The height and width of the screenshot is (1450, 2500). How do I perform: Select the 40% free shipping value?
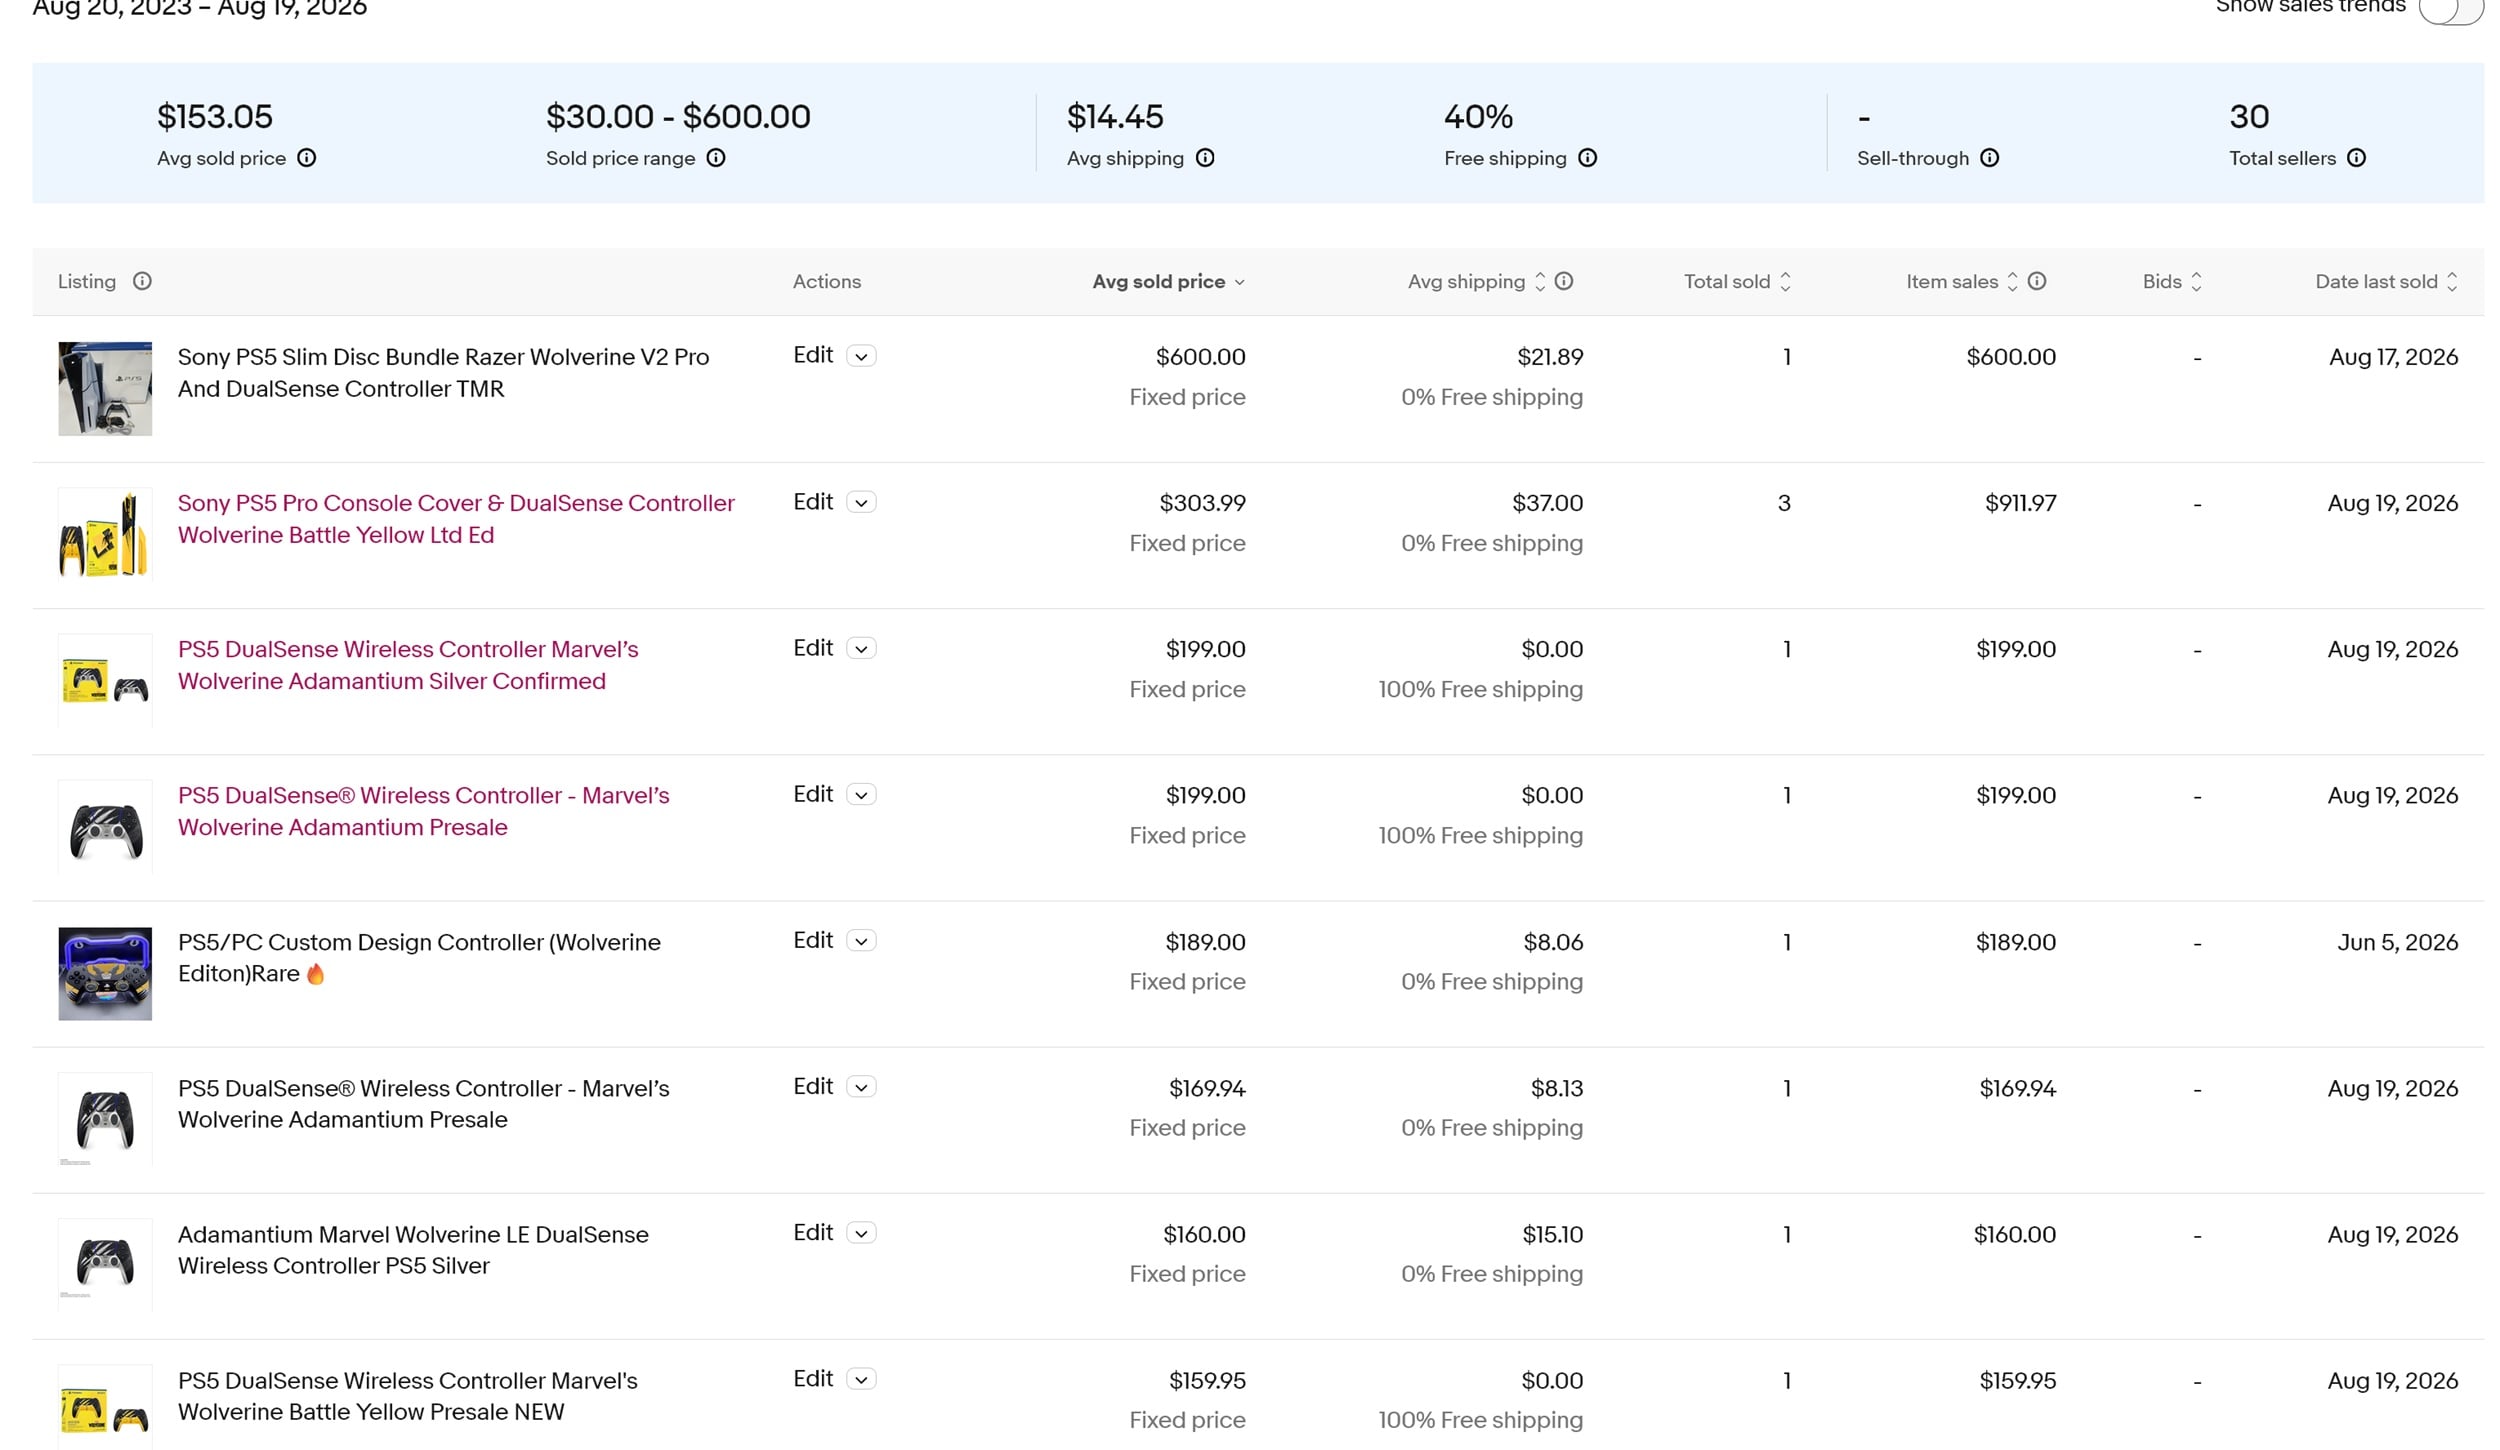(1478, 117)
